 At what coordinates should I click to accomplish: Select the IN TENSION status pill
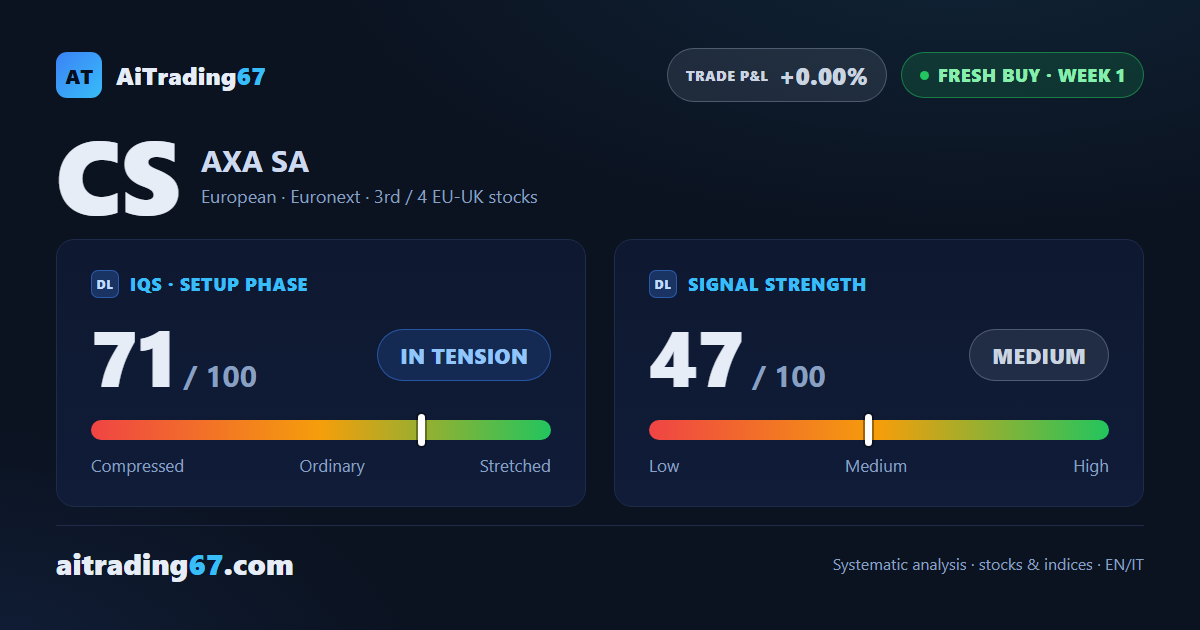point(464,355)
